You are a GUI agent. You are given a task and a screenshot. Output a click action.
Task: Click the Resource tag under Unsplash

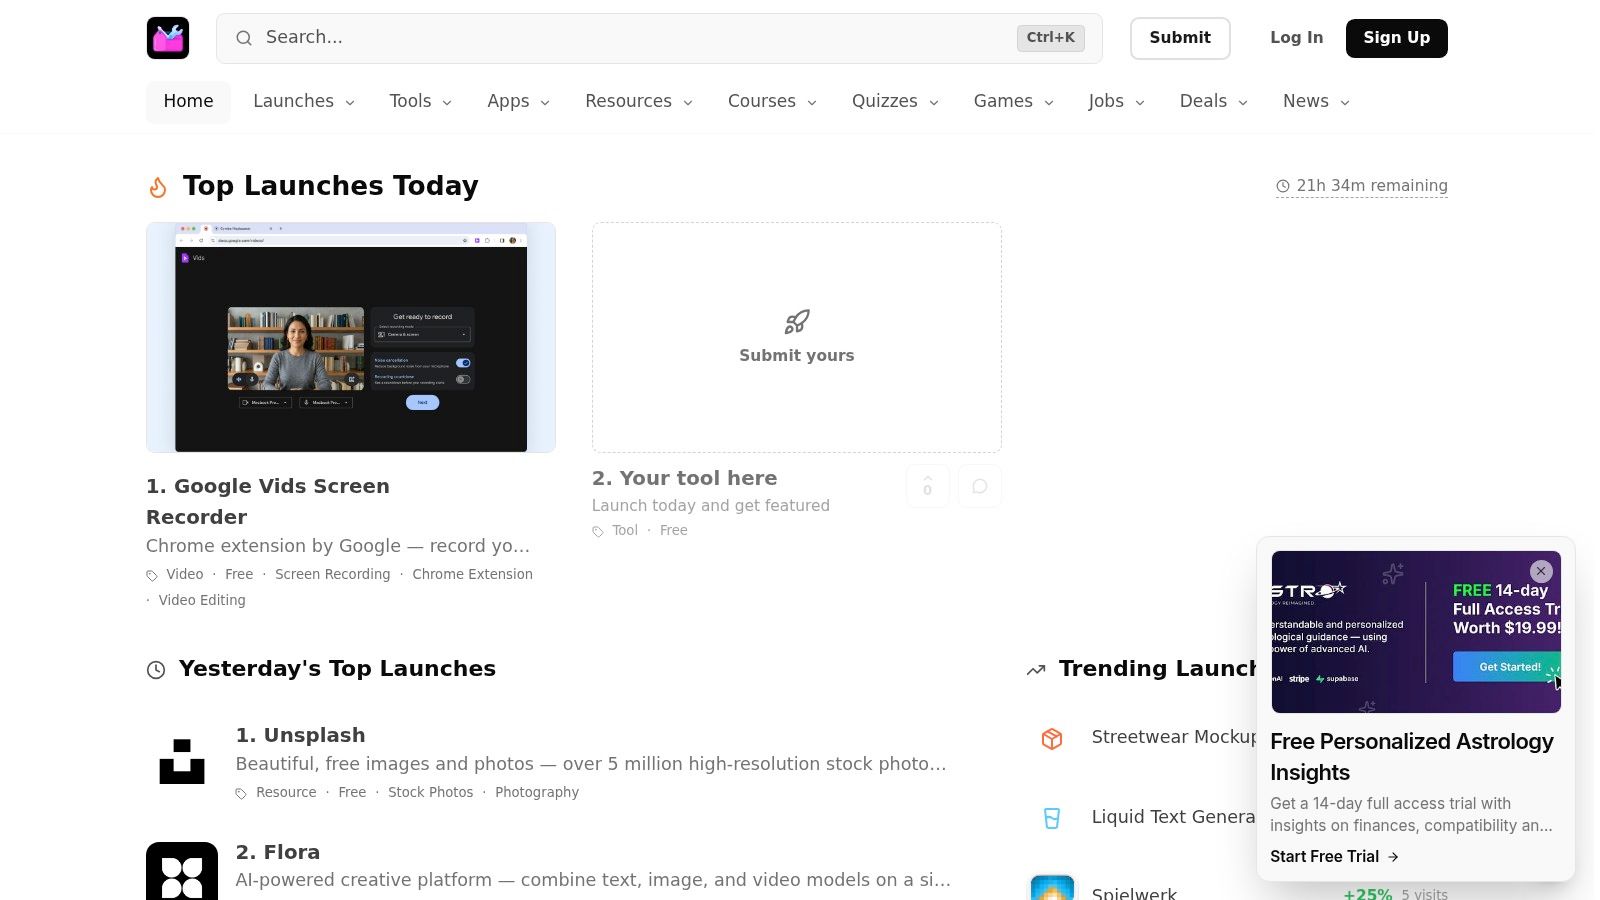(286, 793)
